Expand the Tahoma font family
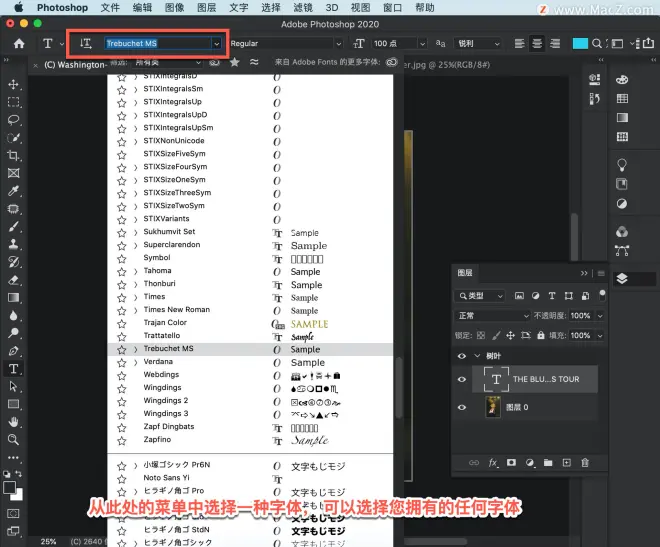 tap(136, 271)
